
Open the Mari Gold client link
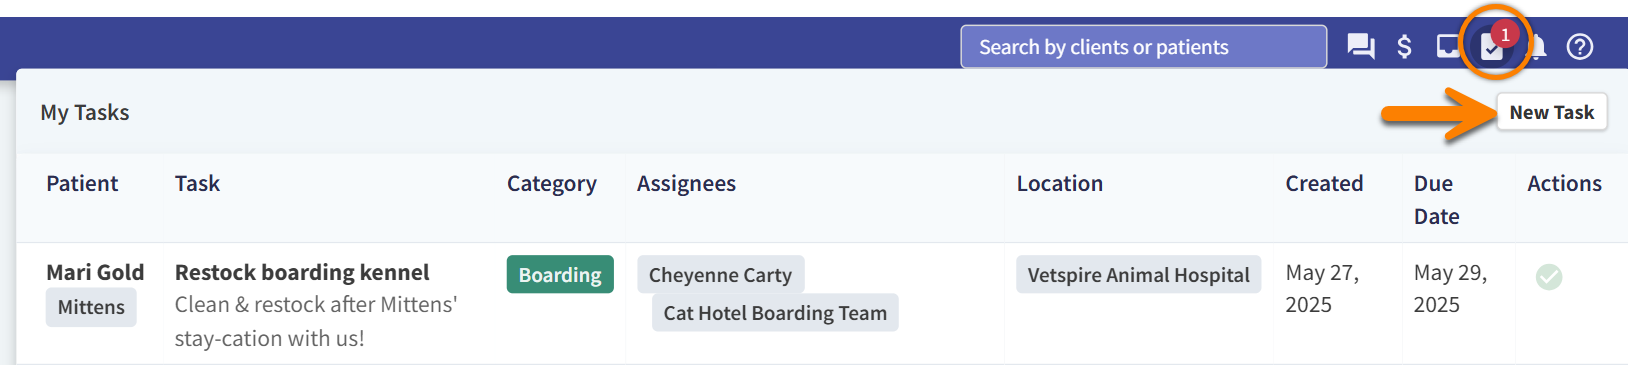pyautogui.click(x=95, y=272)
